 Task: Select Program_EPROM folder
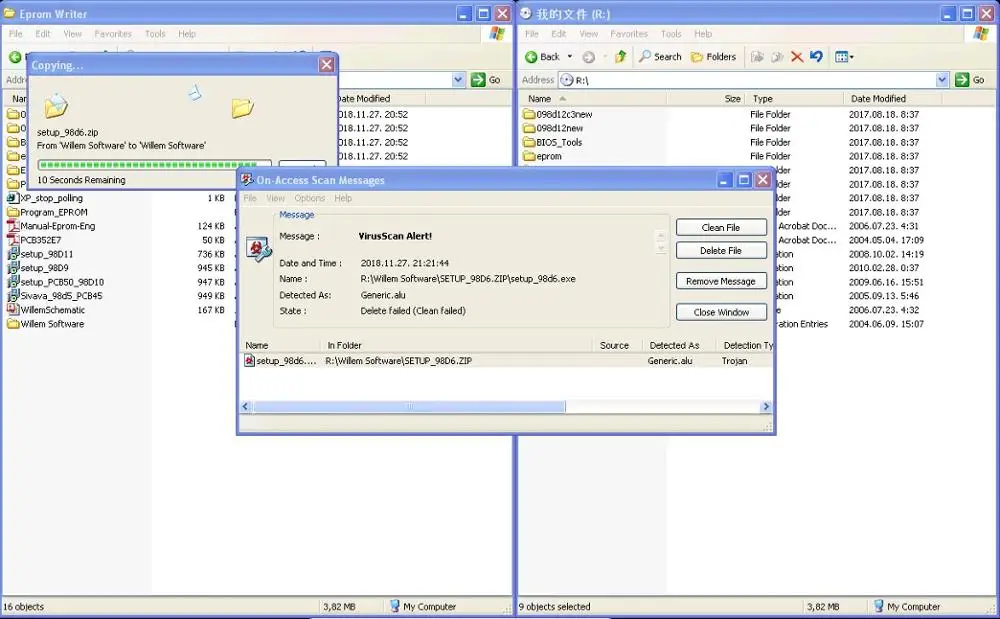point(47,212)
